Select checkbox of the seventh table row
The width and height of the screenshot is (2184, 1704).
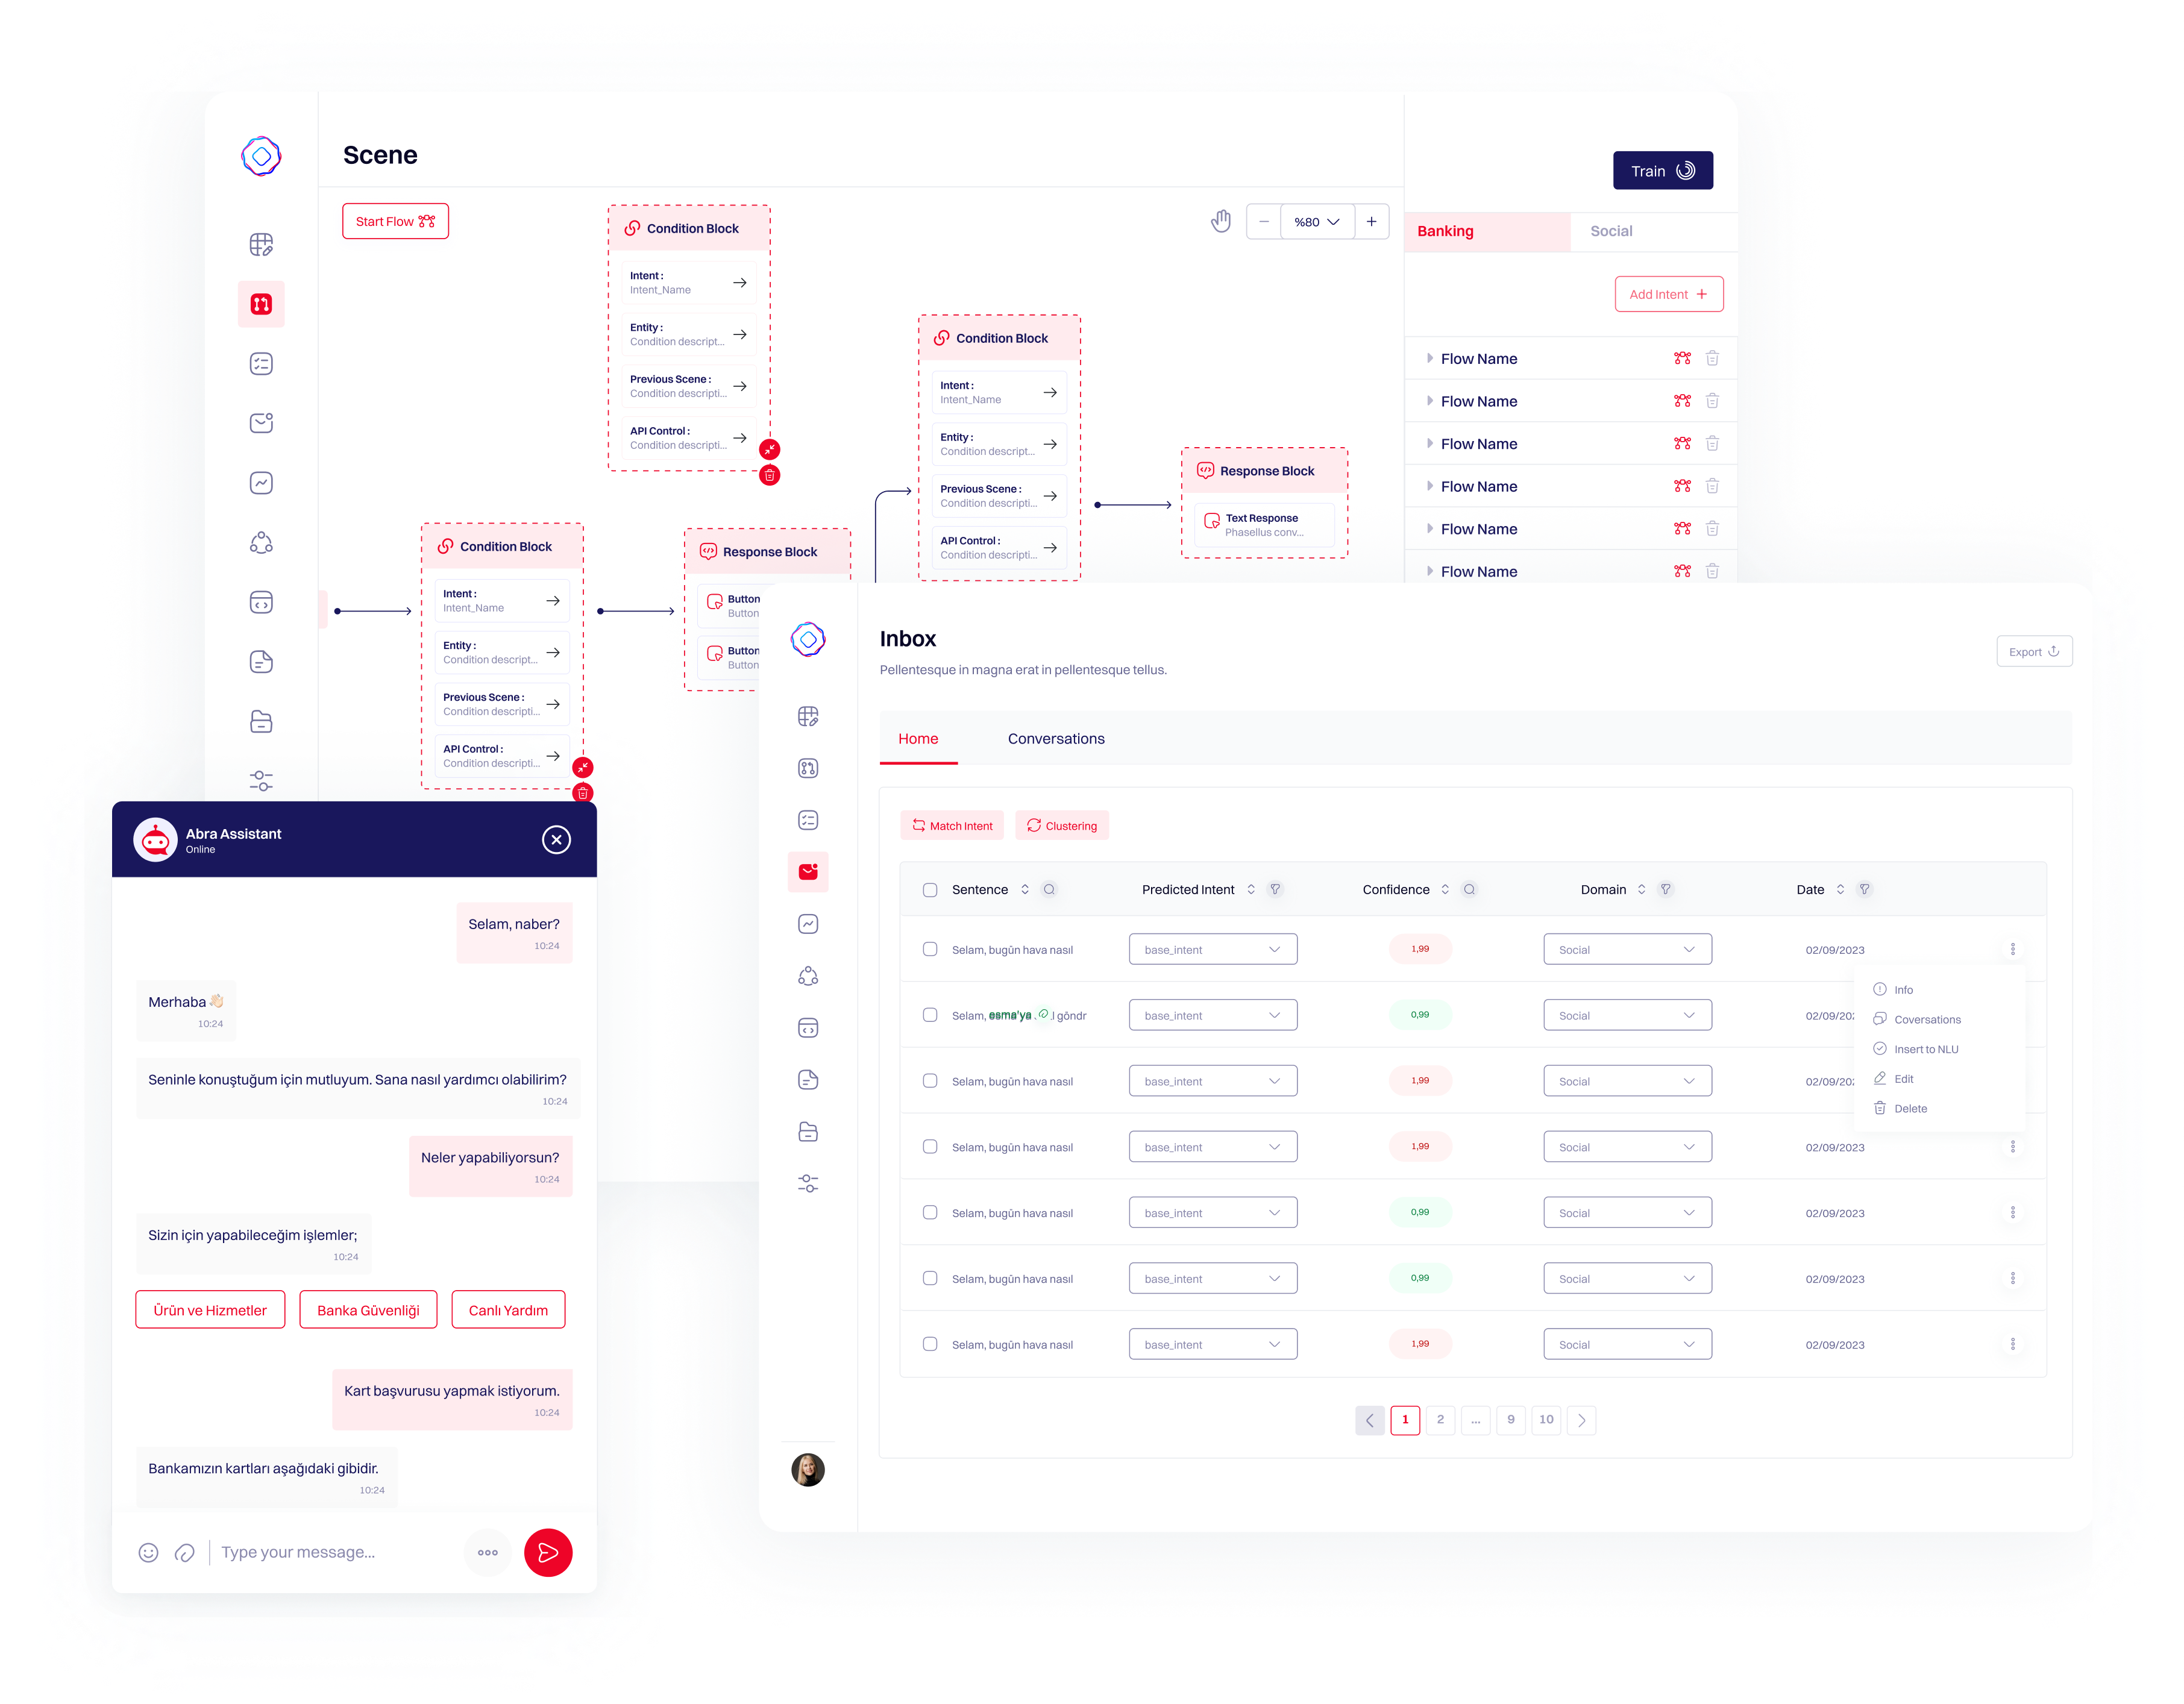[930, 1344]
